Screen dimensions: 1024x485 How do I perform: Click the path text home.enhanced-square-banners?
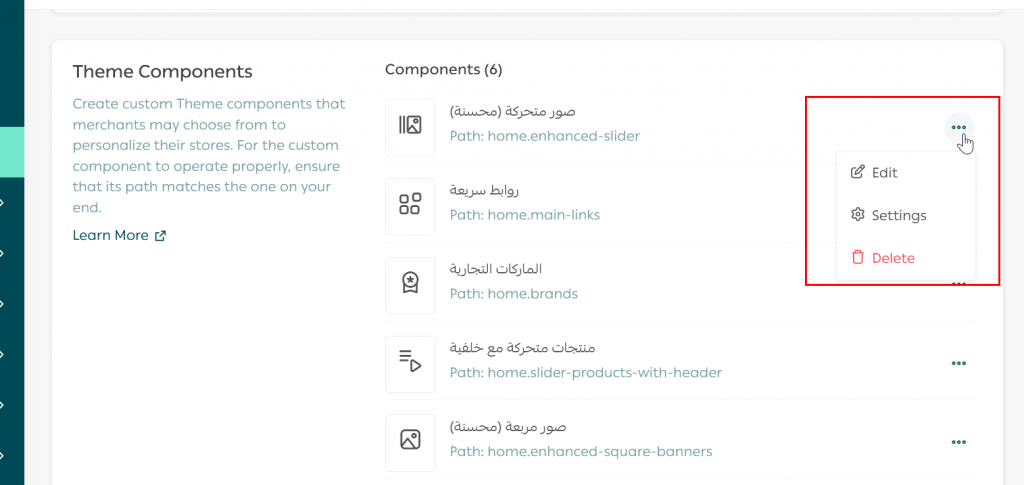(x=580, y=451)
